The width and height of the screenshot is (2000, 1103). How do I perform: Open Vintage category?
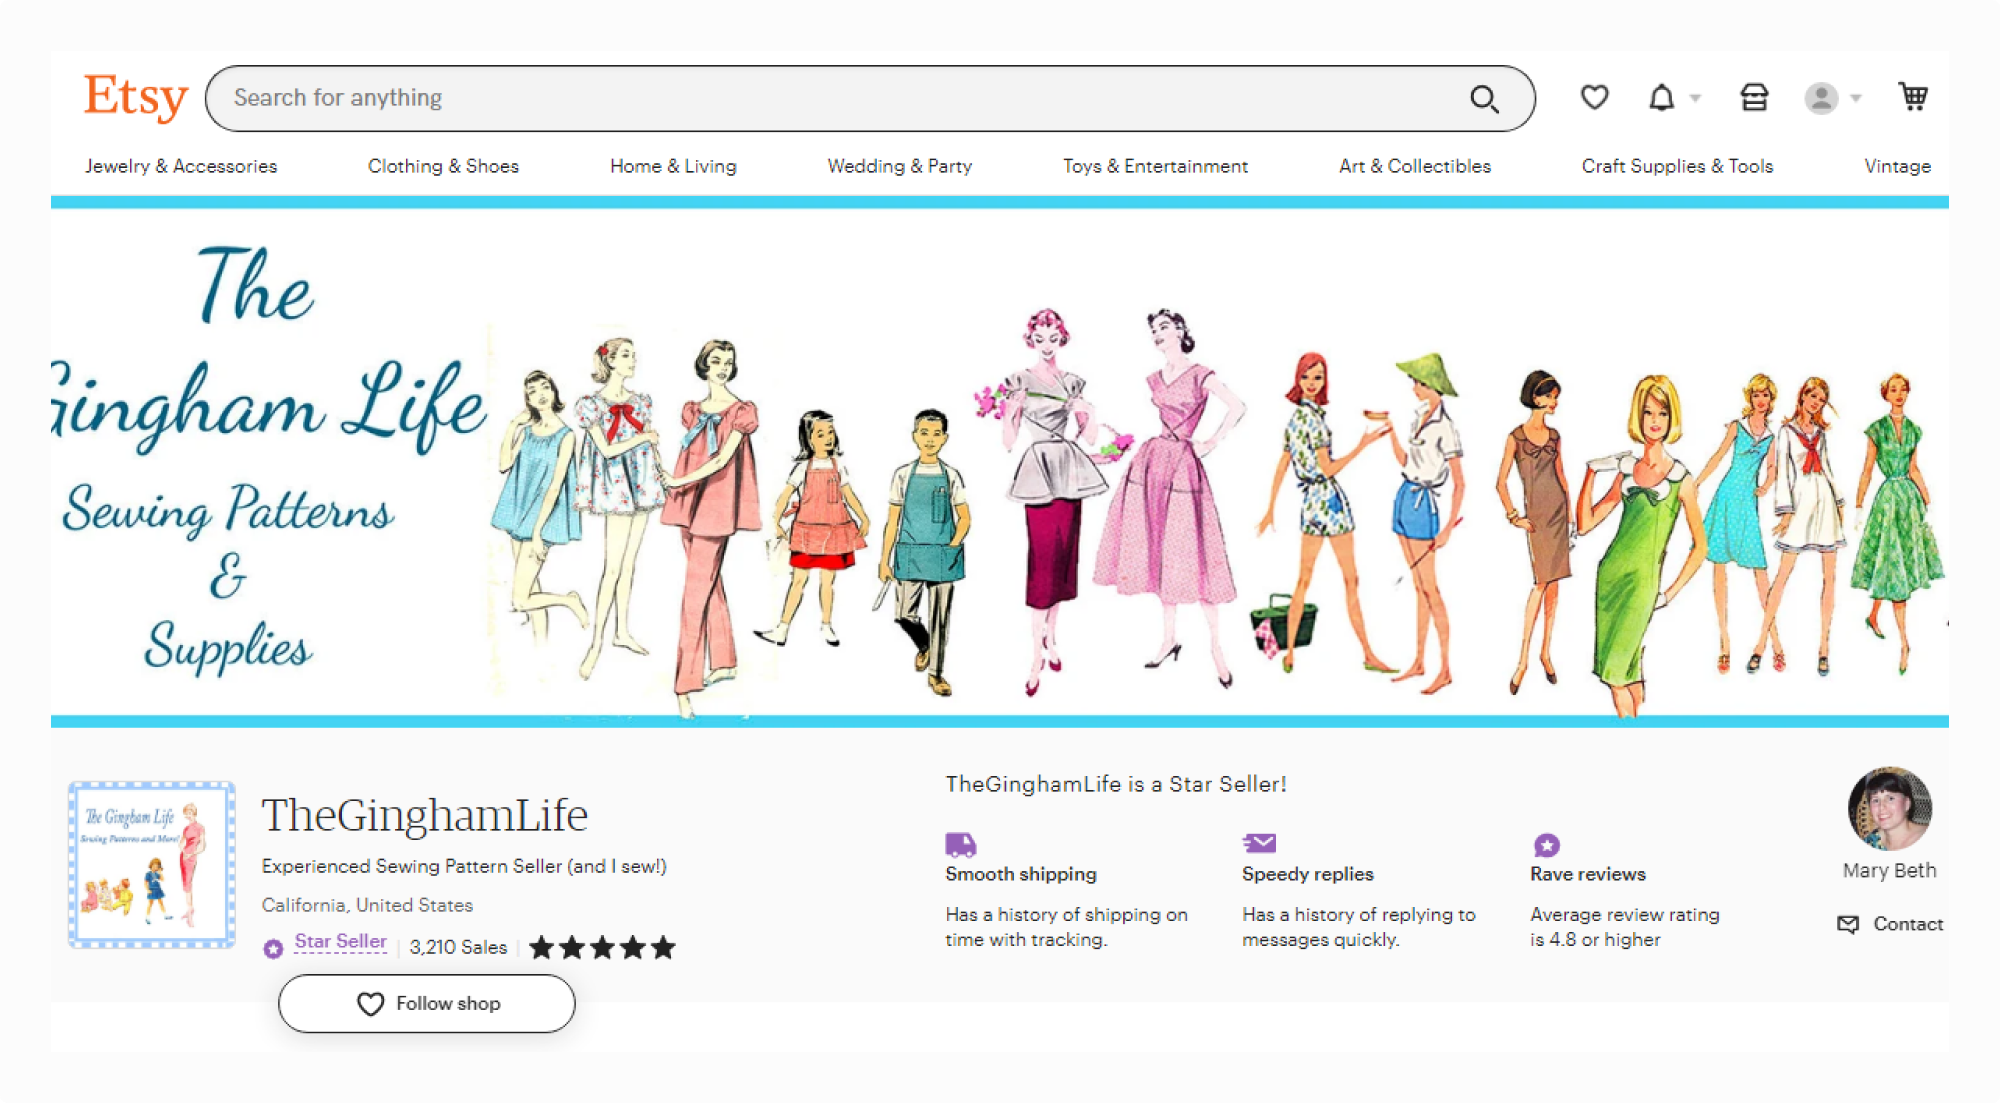[x=1897, y=166]
